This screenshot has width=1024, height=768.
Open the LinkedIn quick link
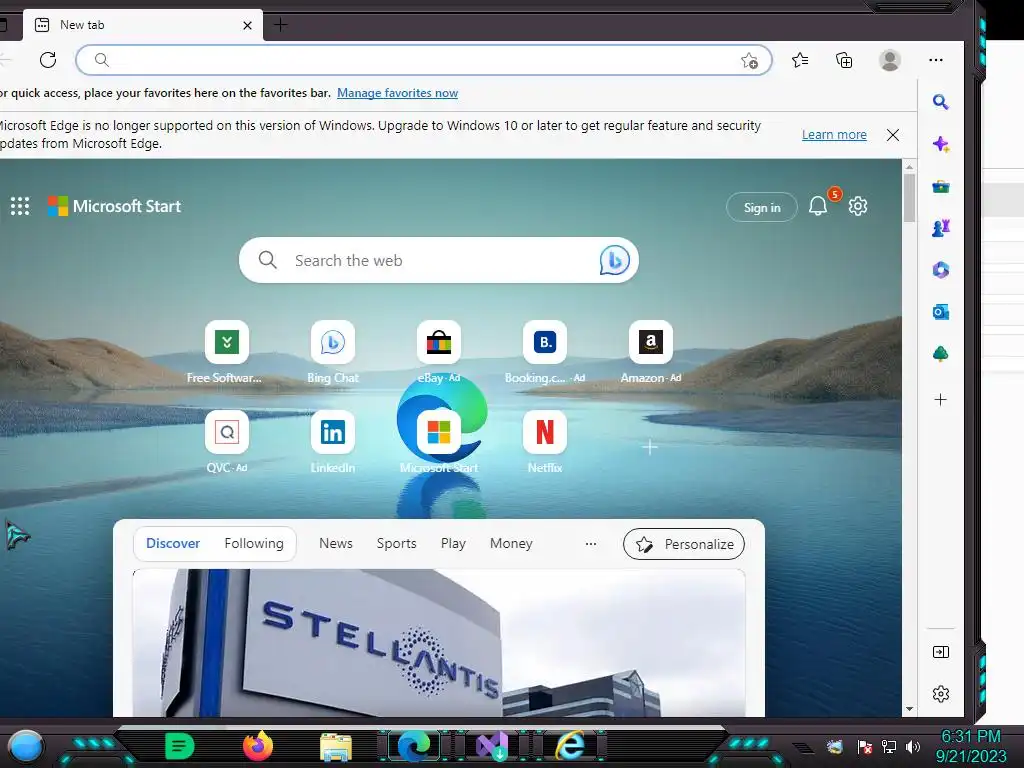(332, 441)
